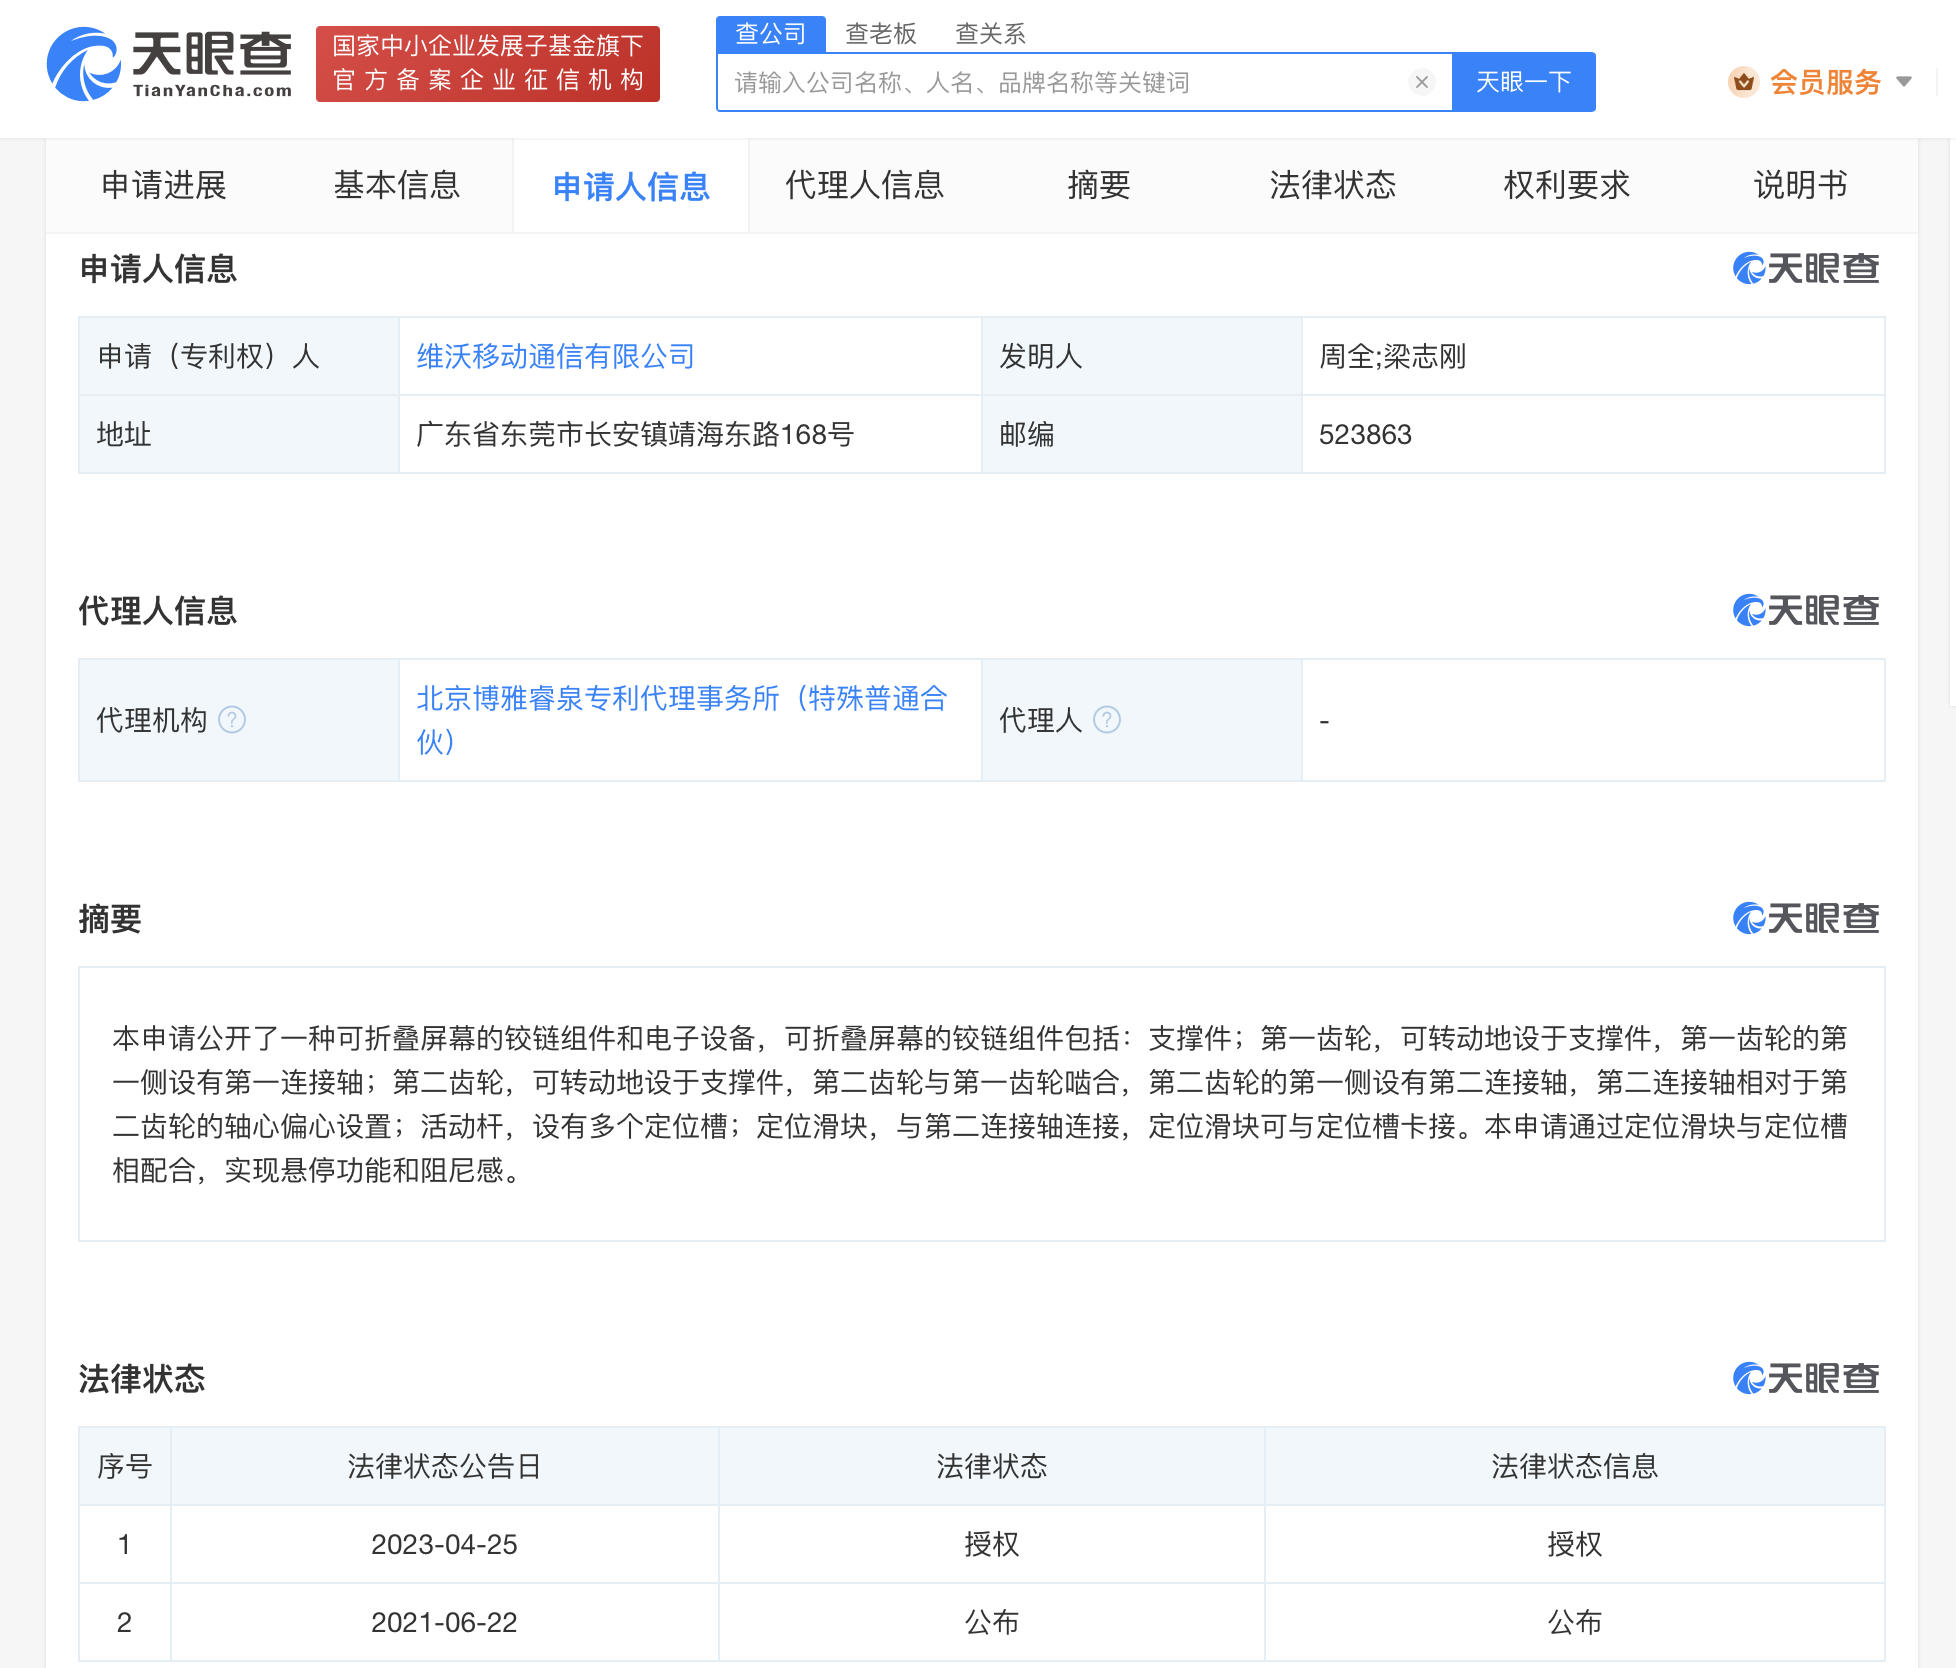Open the help icon next to 代理人
Screen dimensions: 1956x1668
pos(1107,720)
